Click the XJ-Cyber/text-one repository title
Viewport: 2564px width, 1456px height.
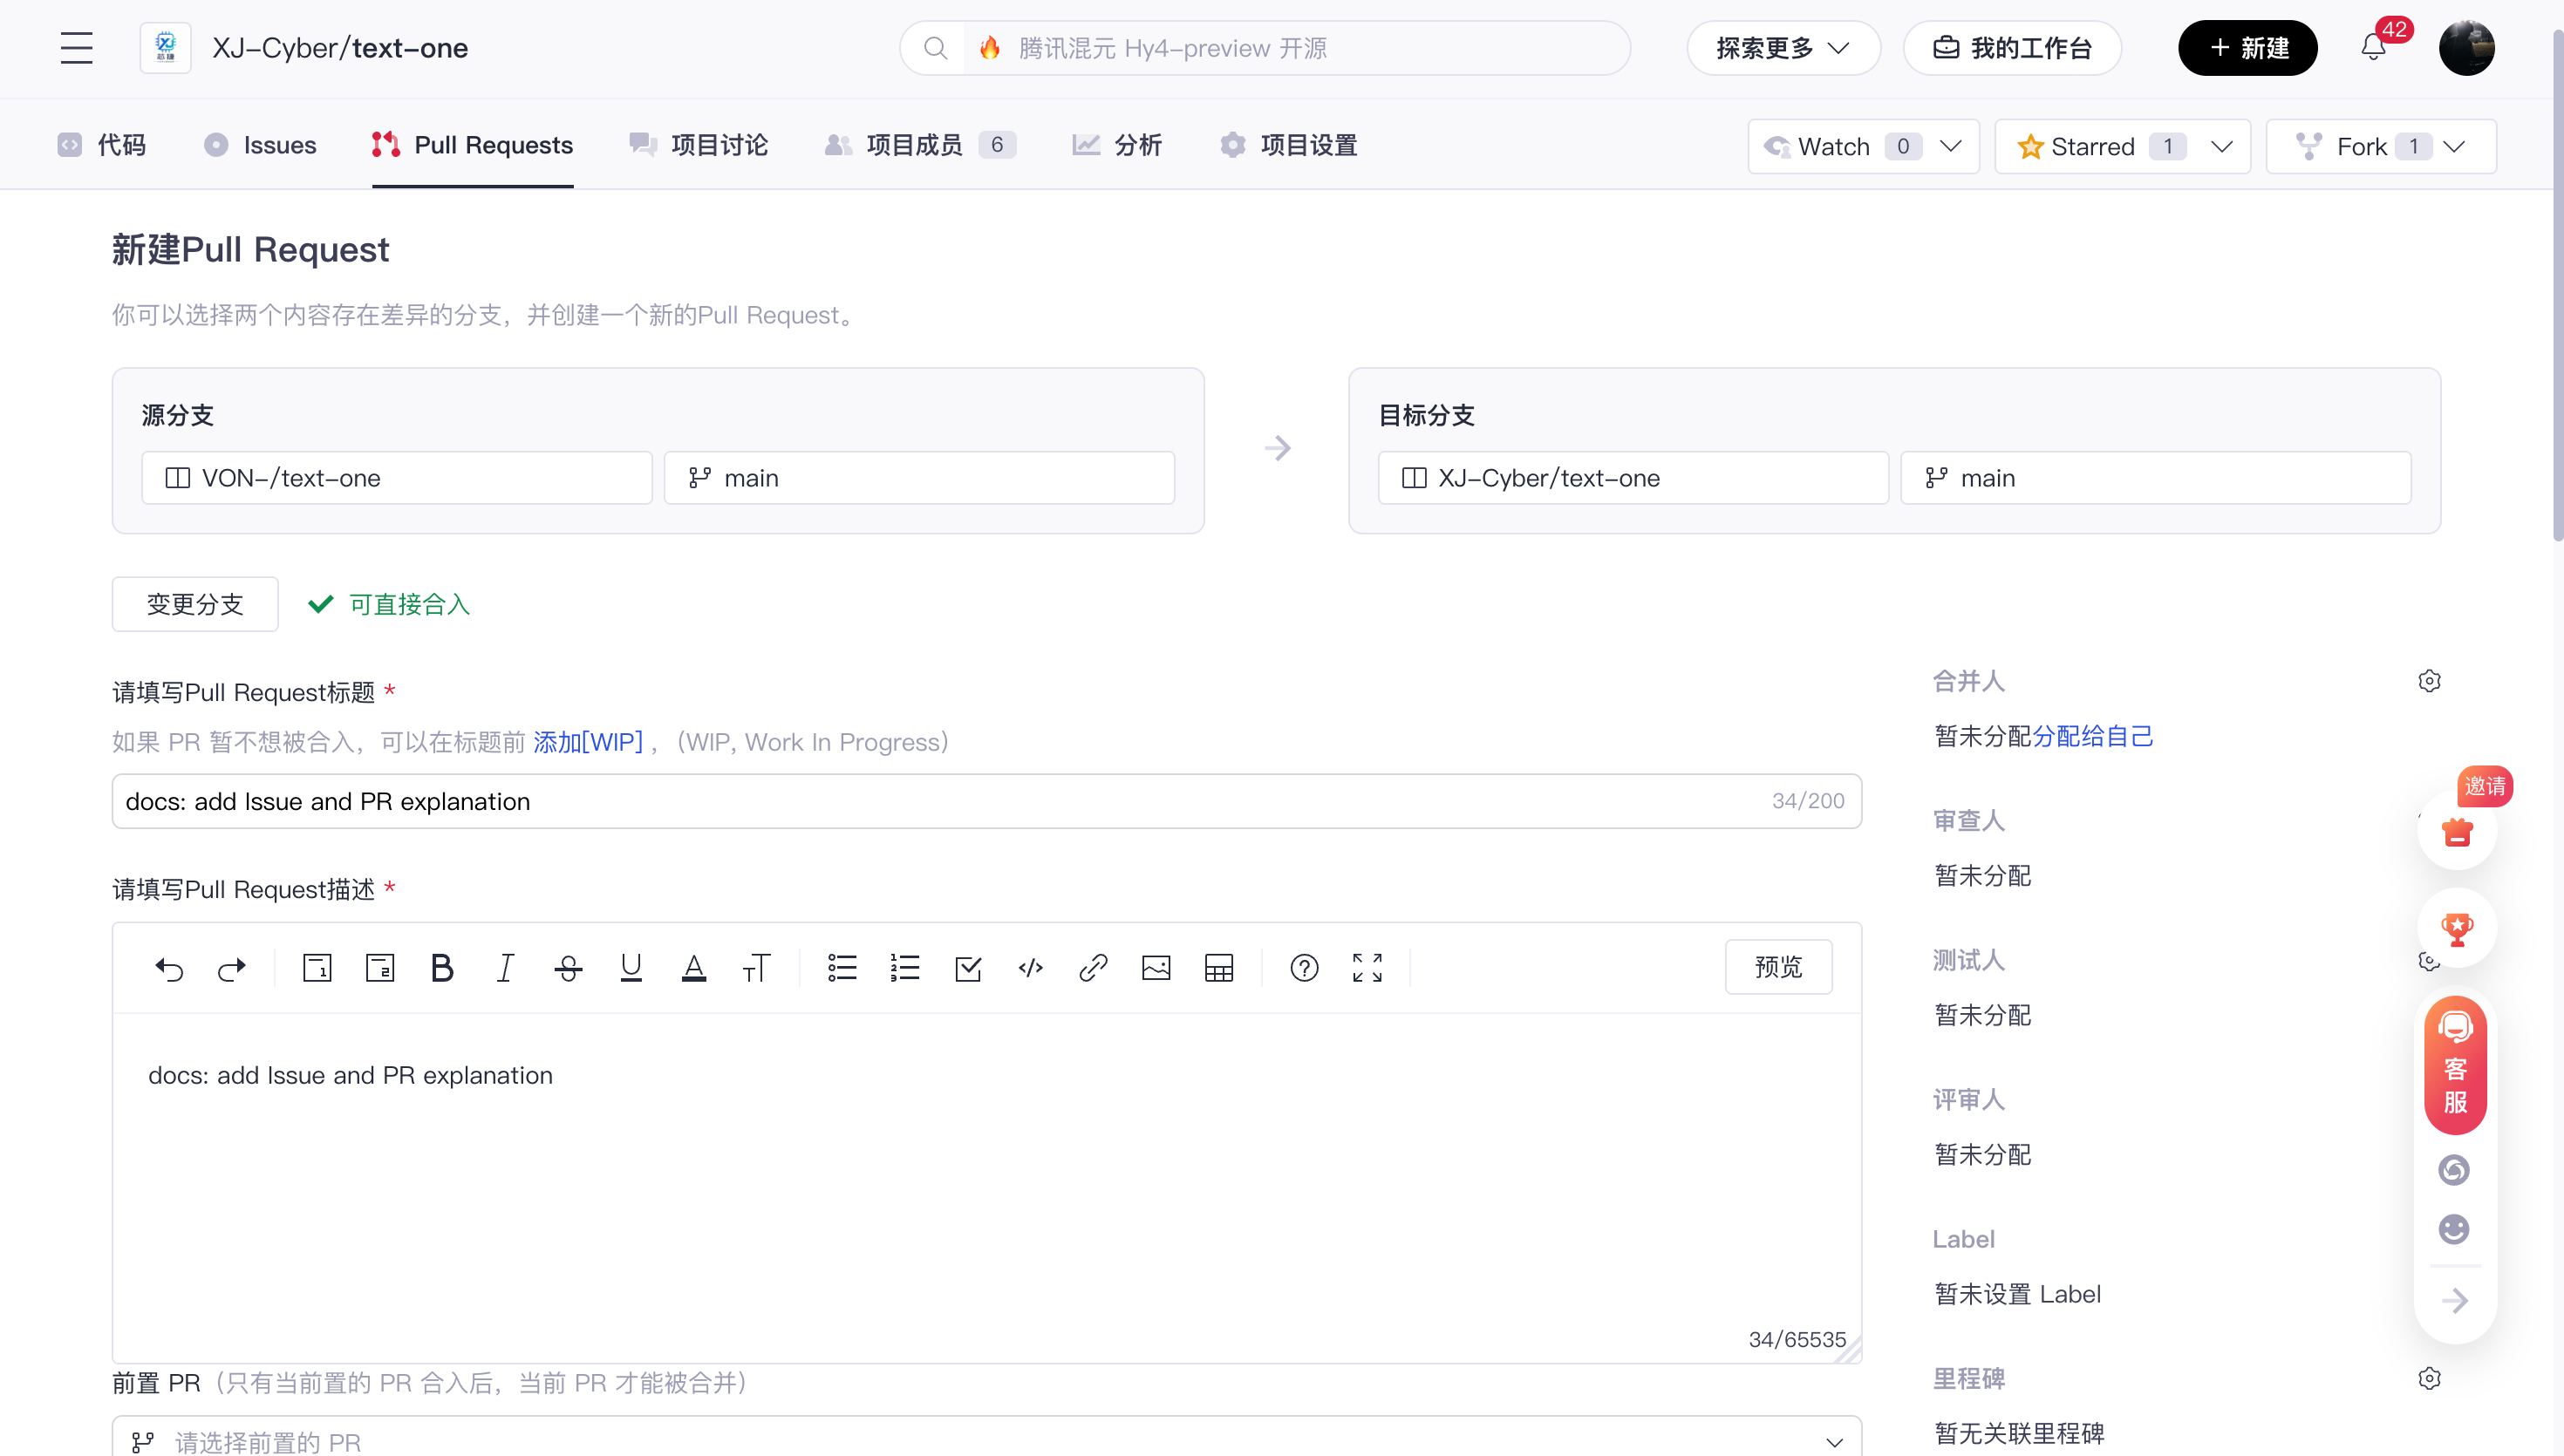[340, 48]
